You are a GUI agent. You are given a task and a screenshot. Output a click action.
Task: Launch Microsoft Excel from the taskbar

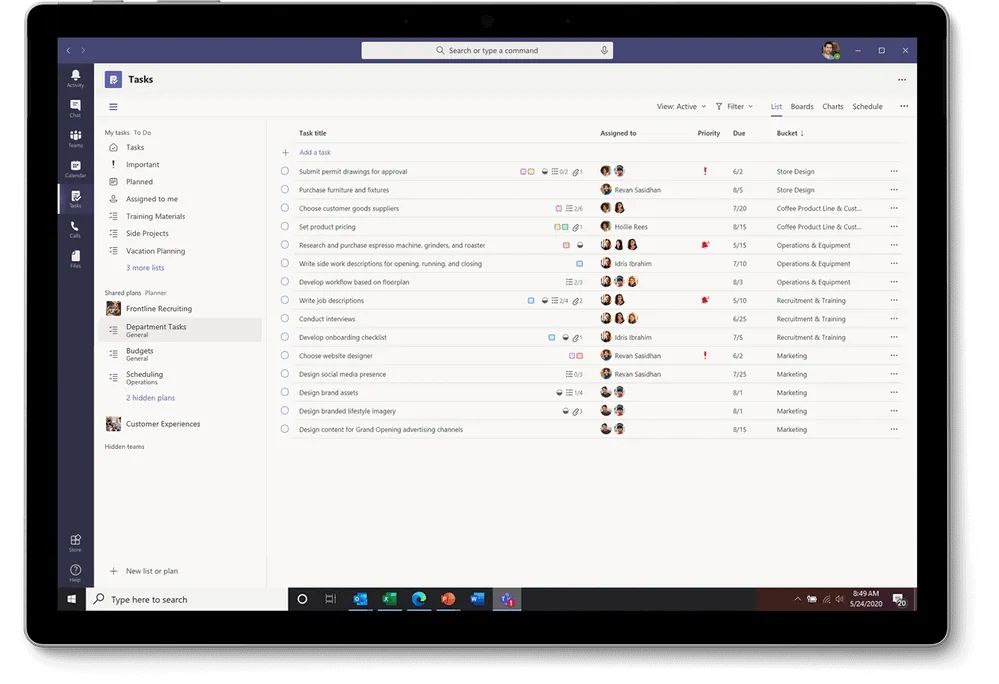[389, 598]
